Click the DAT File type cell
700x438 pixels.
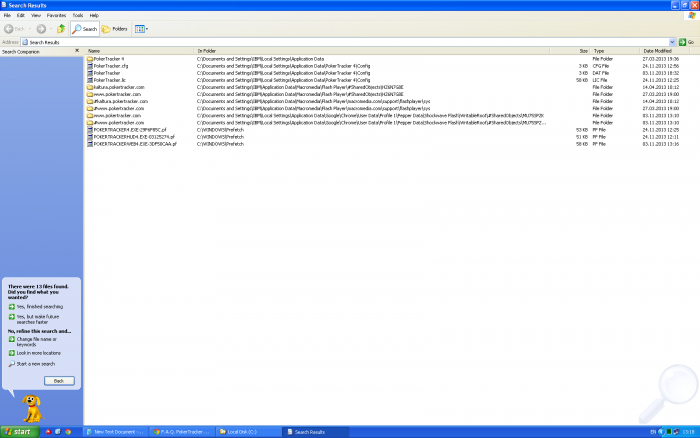(x=600, y=73)
